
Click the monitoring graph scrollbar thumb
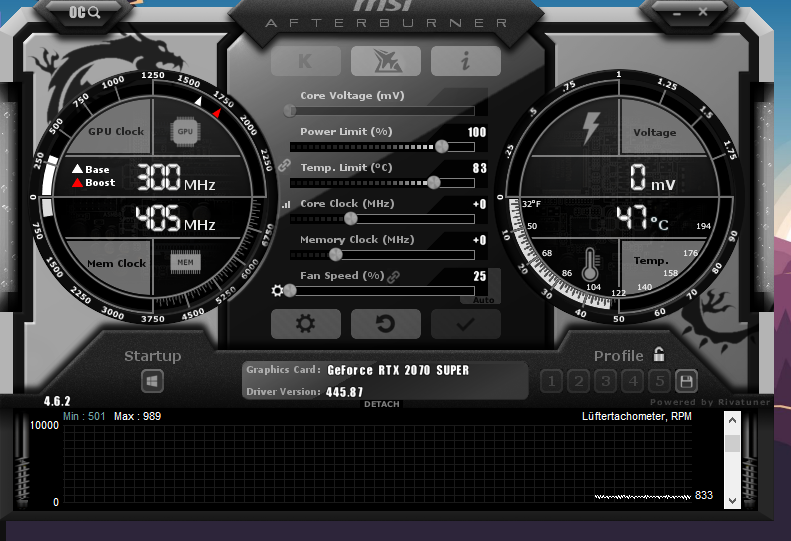point(732,443)
